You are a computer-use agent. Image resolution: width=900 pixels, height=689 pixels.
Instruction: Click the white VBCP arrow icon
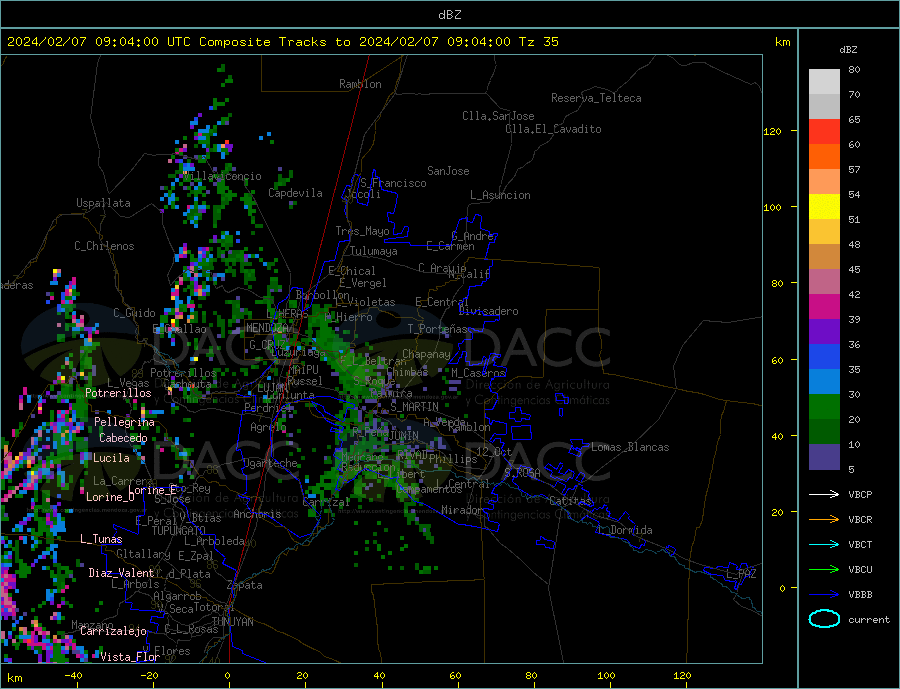(824, 494)
